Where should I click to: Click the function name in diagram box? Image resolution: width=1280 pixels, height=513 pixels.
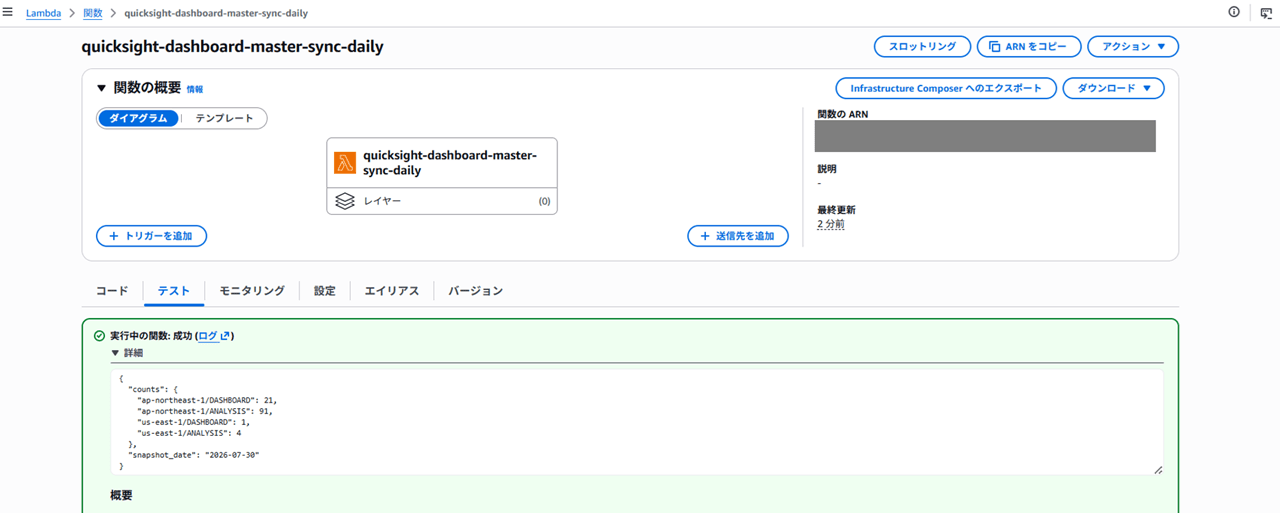(450, 163)
